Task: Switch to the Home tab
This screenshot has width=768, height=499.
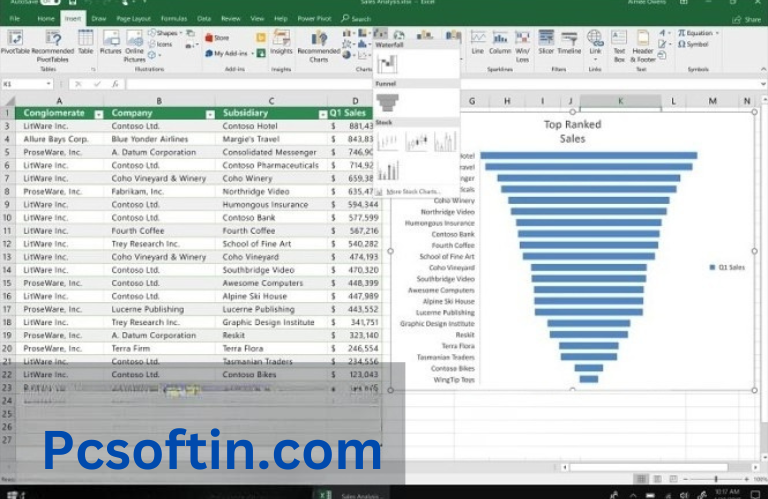Action: pyautogui.click(x=46, y=19)
